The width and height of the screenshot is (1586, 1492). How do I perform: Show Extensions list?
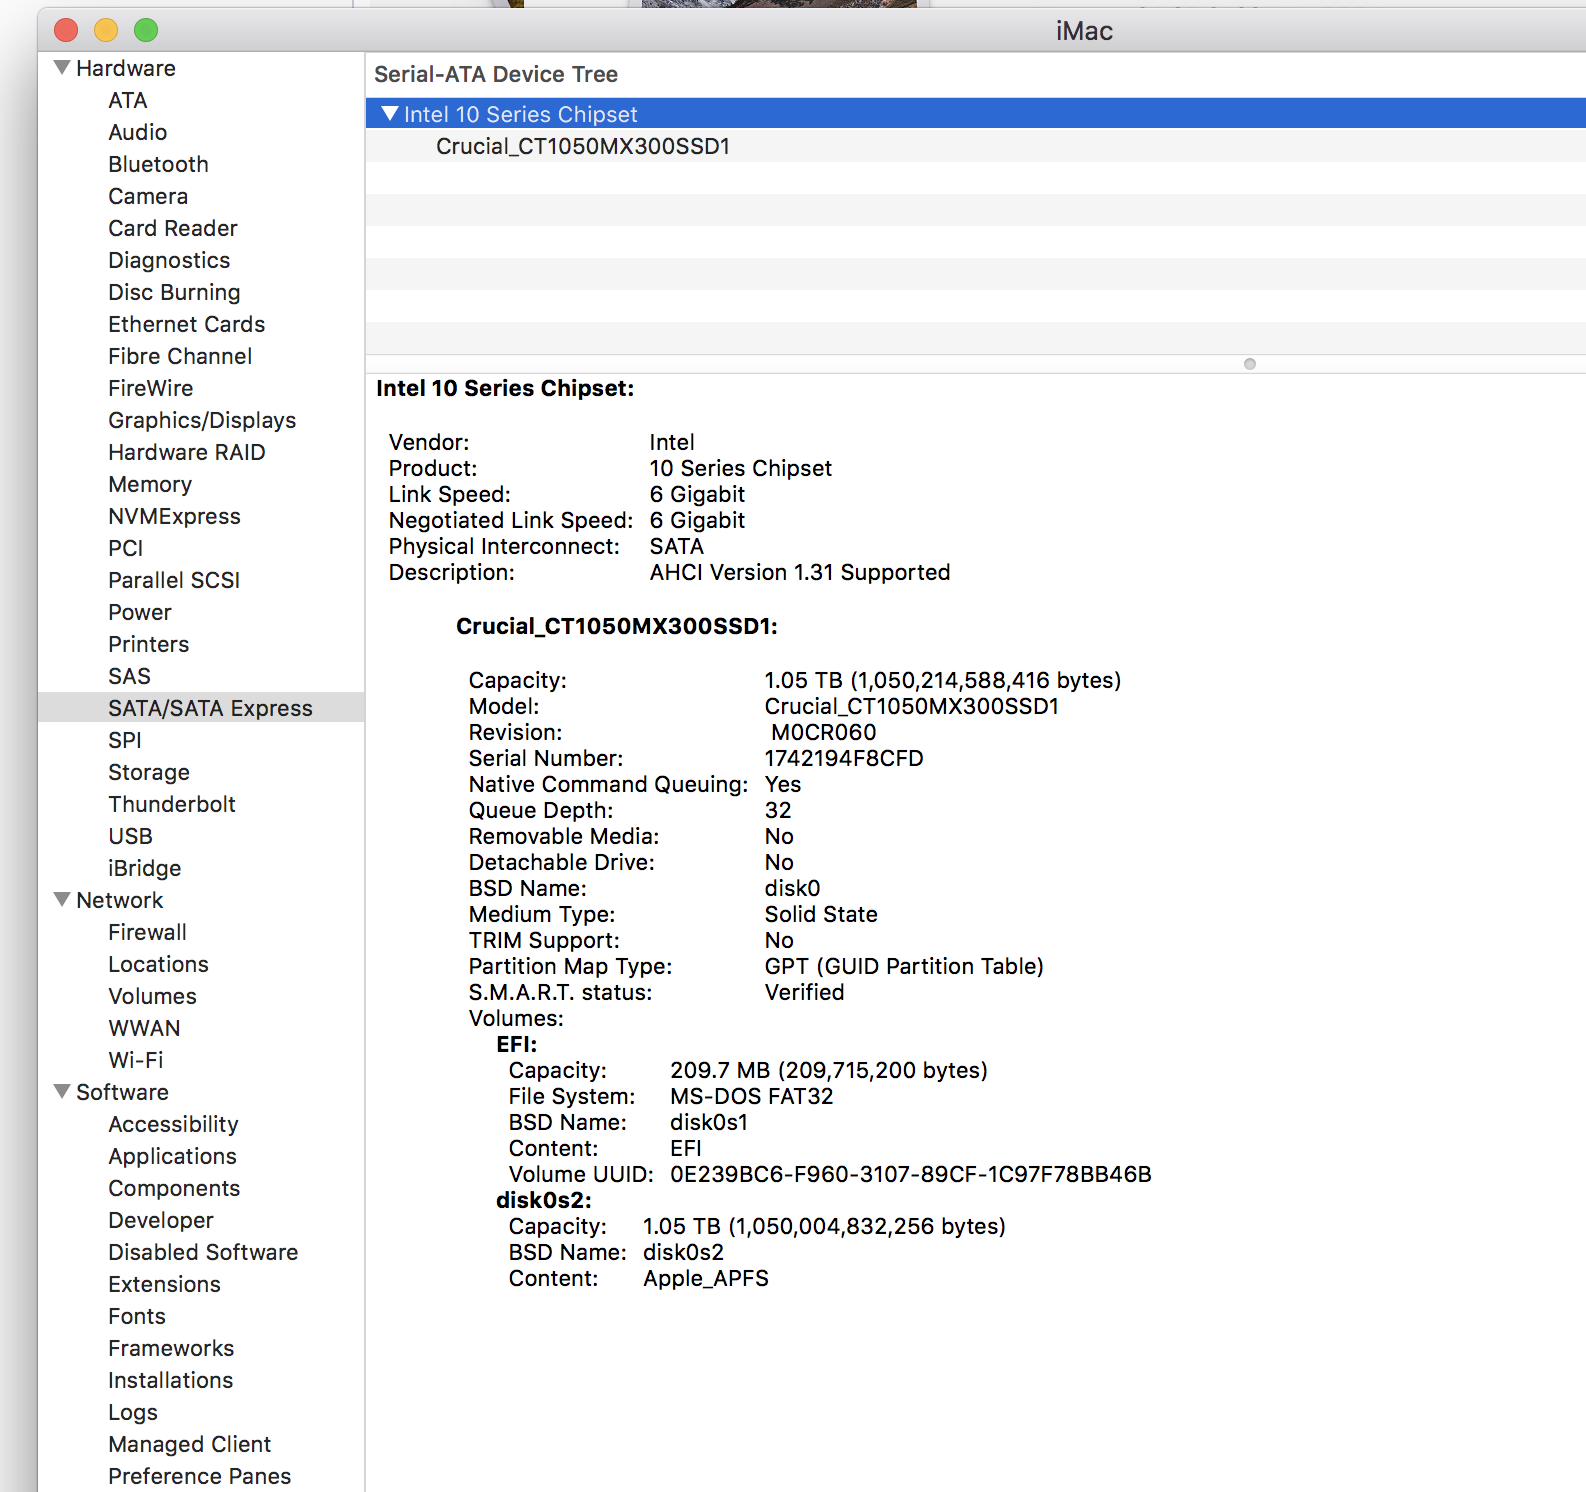tap(165, 1284)
